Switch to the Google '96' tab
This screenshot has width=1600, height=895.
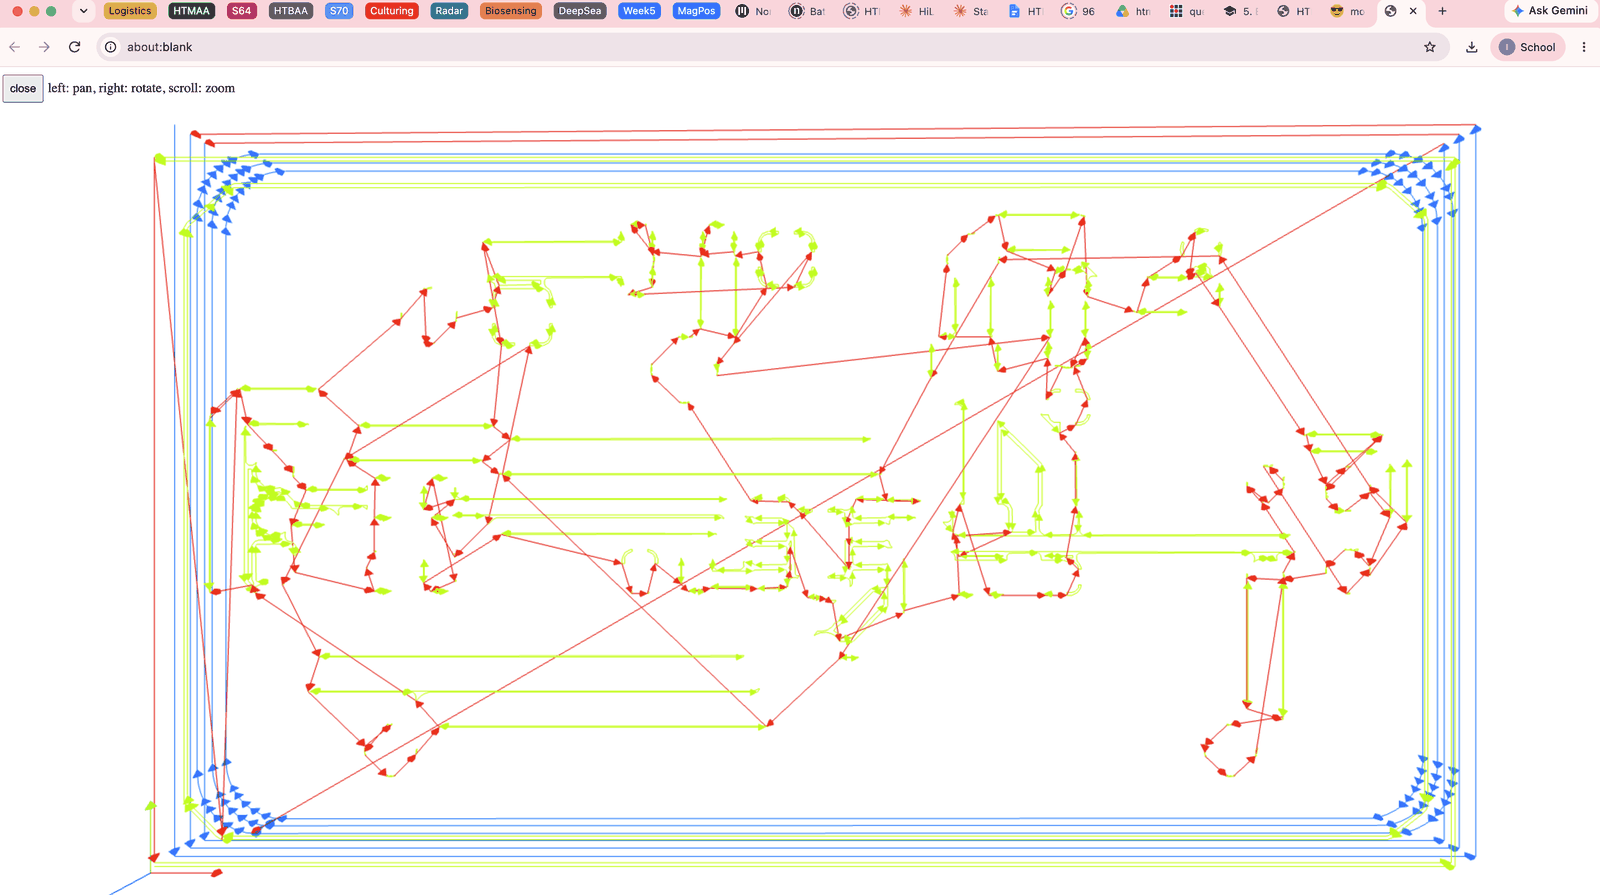[1079, 11]
